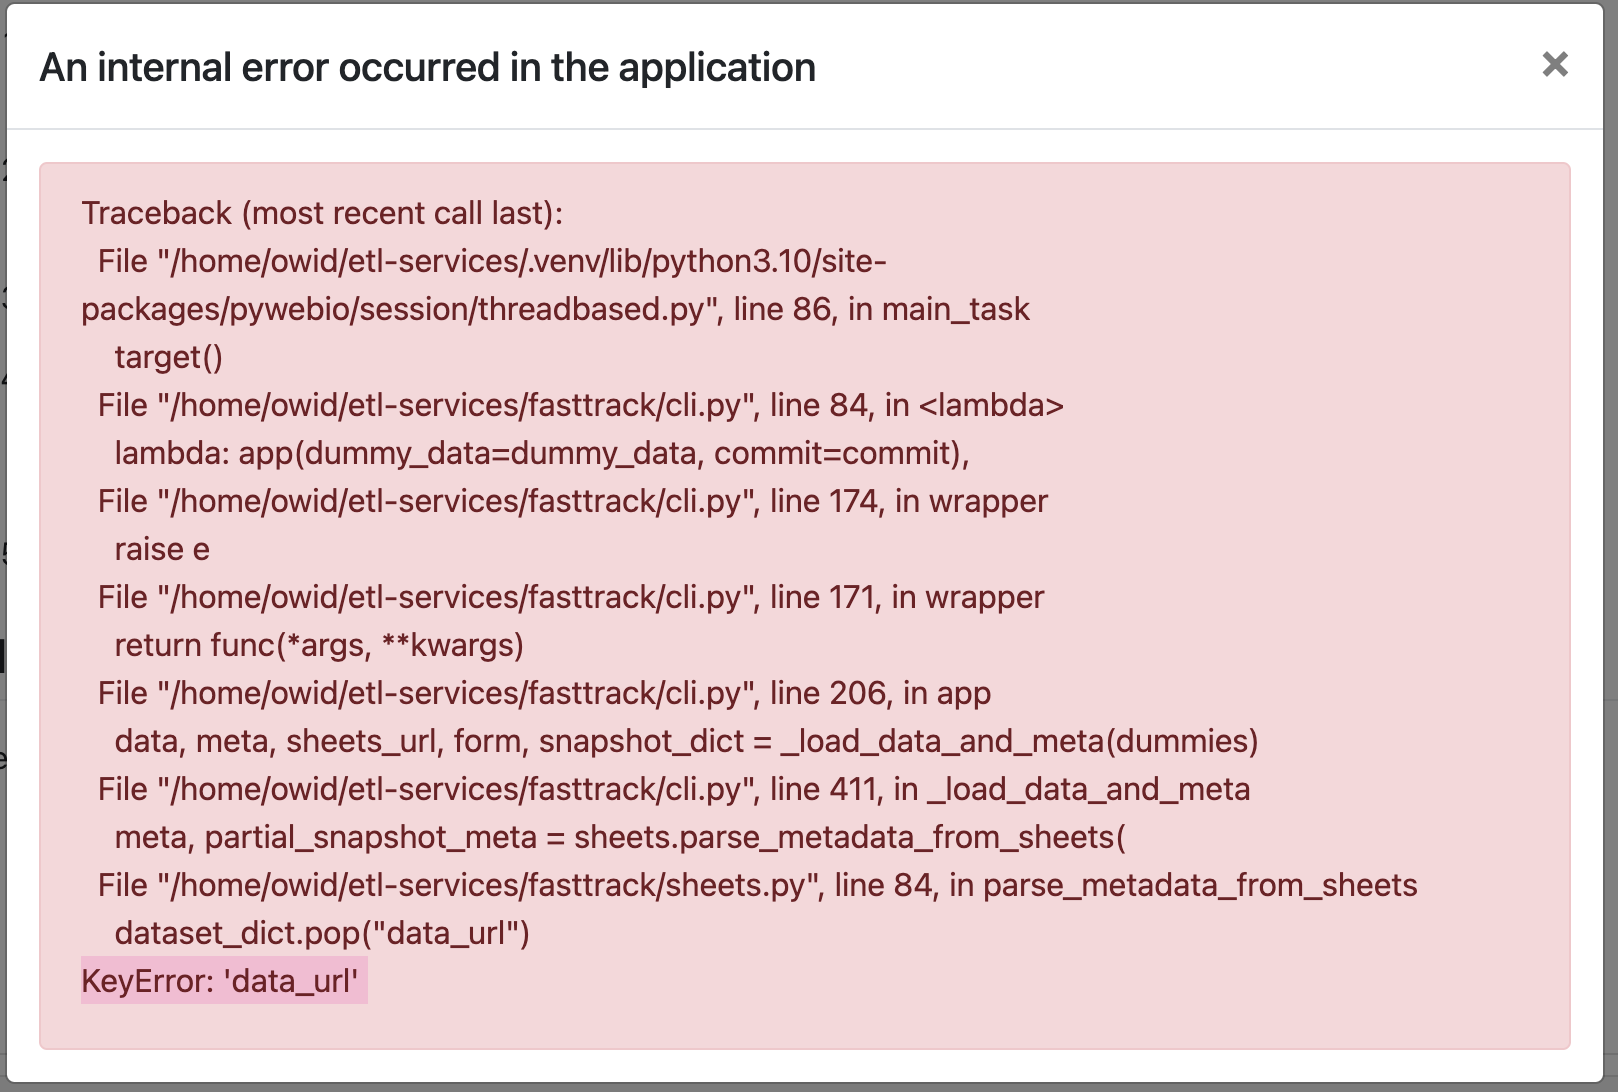1618x1092 pixels.
Task: Select the return func(*args, **kwargs) line
Action: coord(320,645)
